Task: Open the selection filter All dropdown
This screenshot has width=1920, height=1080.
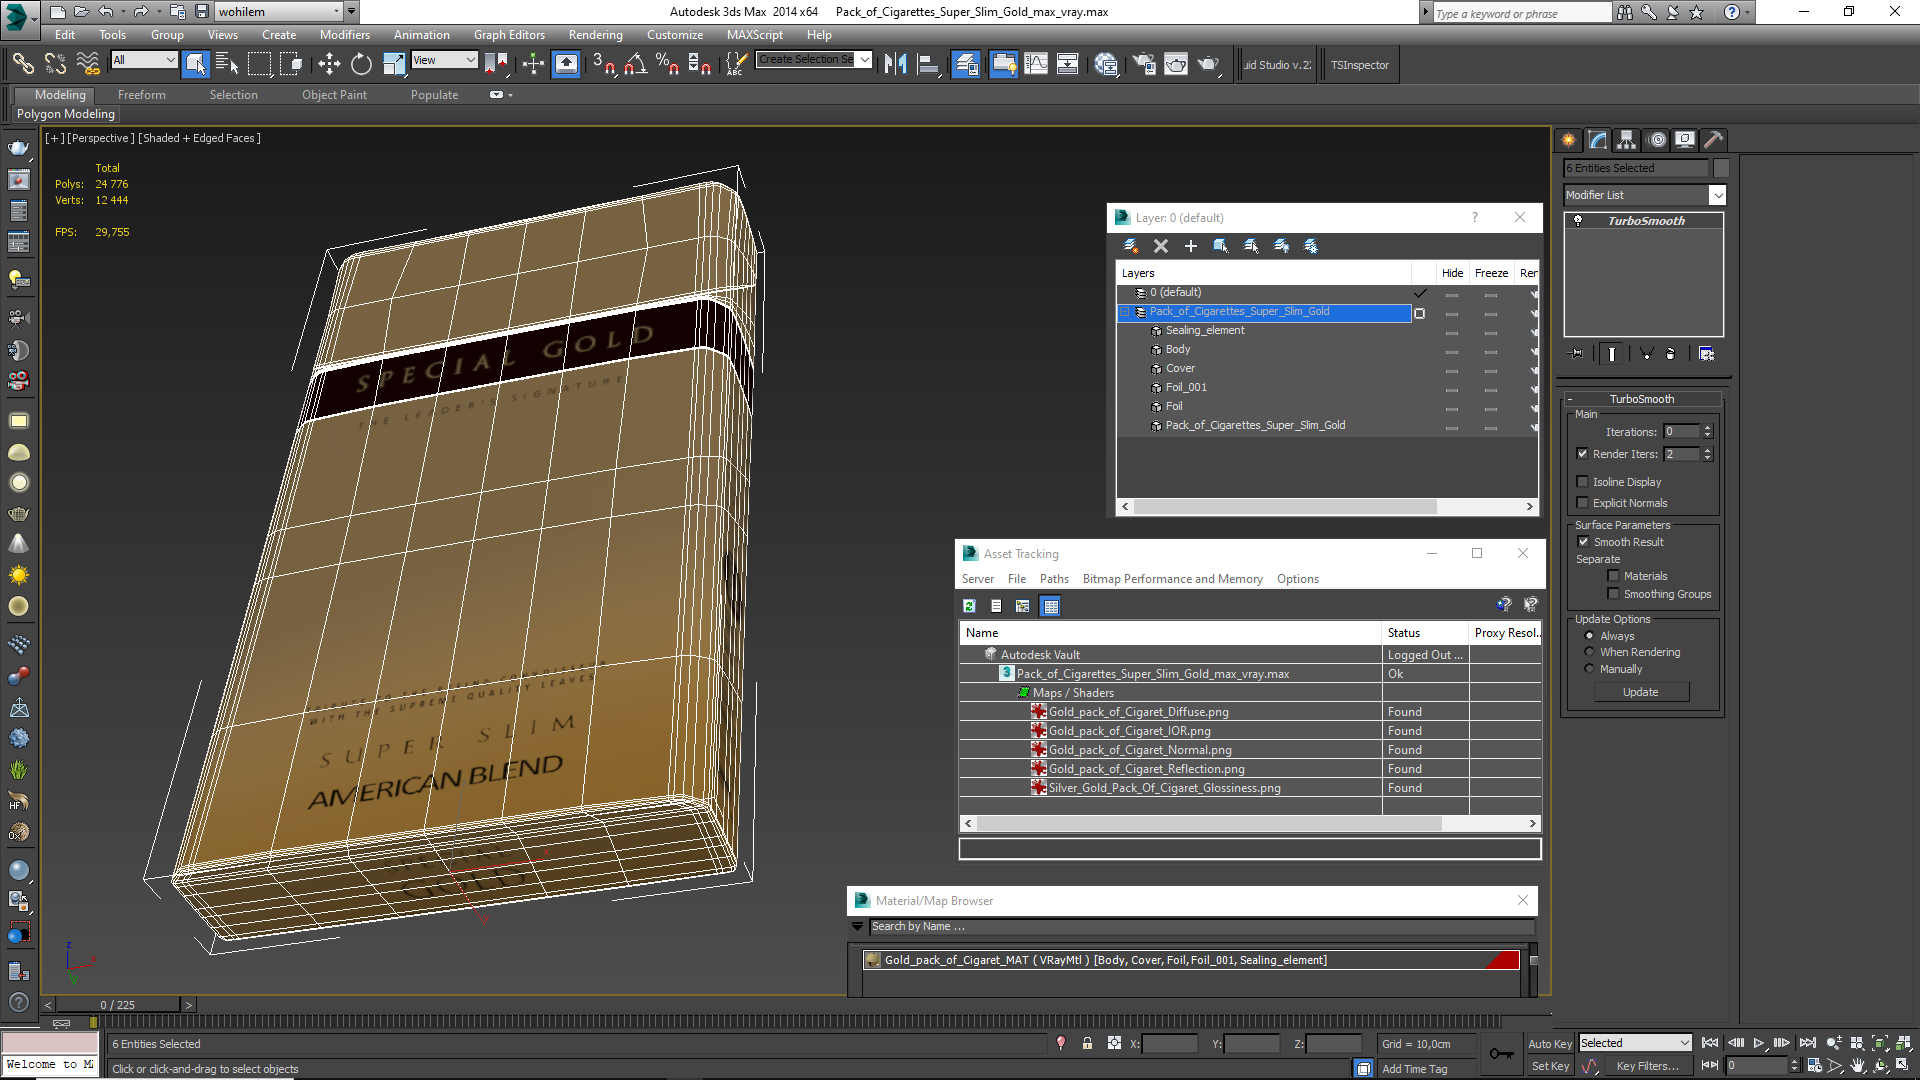Action: [144, 60]
